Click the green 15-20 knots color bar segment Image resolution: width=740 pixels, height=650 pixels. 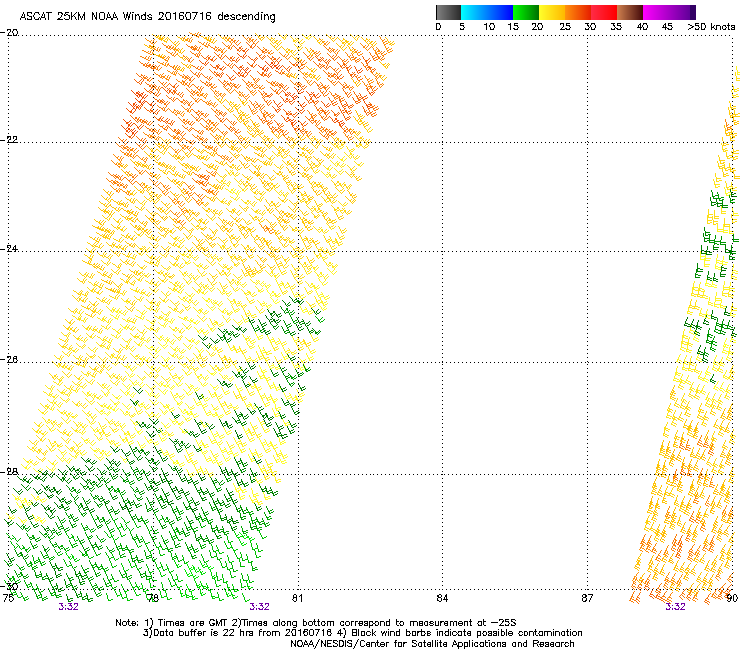coord(526,12)
